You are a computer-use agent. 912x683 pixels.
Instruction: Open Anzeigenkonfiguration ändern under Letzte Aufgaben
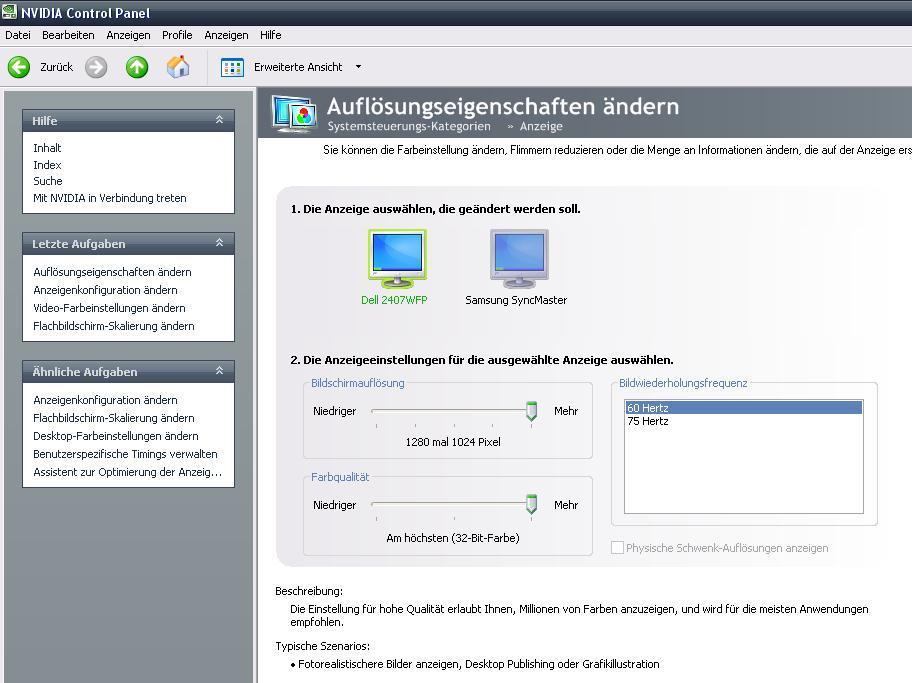tap(105, 290)
